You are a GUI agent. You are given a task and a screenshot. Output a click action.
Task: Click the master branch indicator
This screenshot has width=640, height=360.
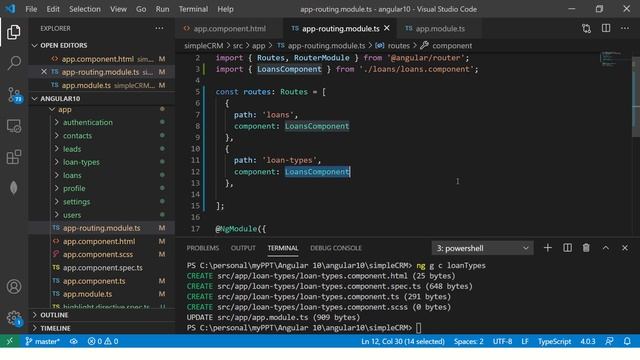point(42,341)
